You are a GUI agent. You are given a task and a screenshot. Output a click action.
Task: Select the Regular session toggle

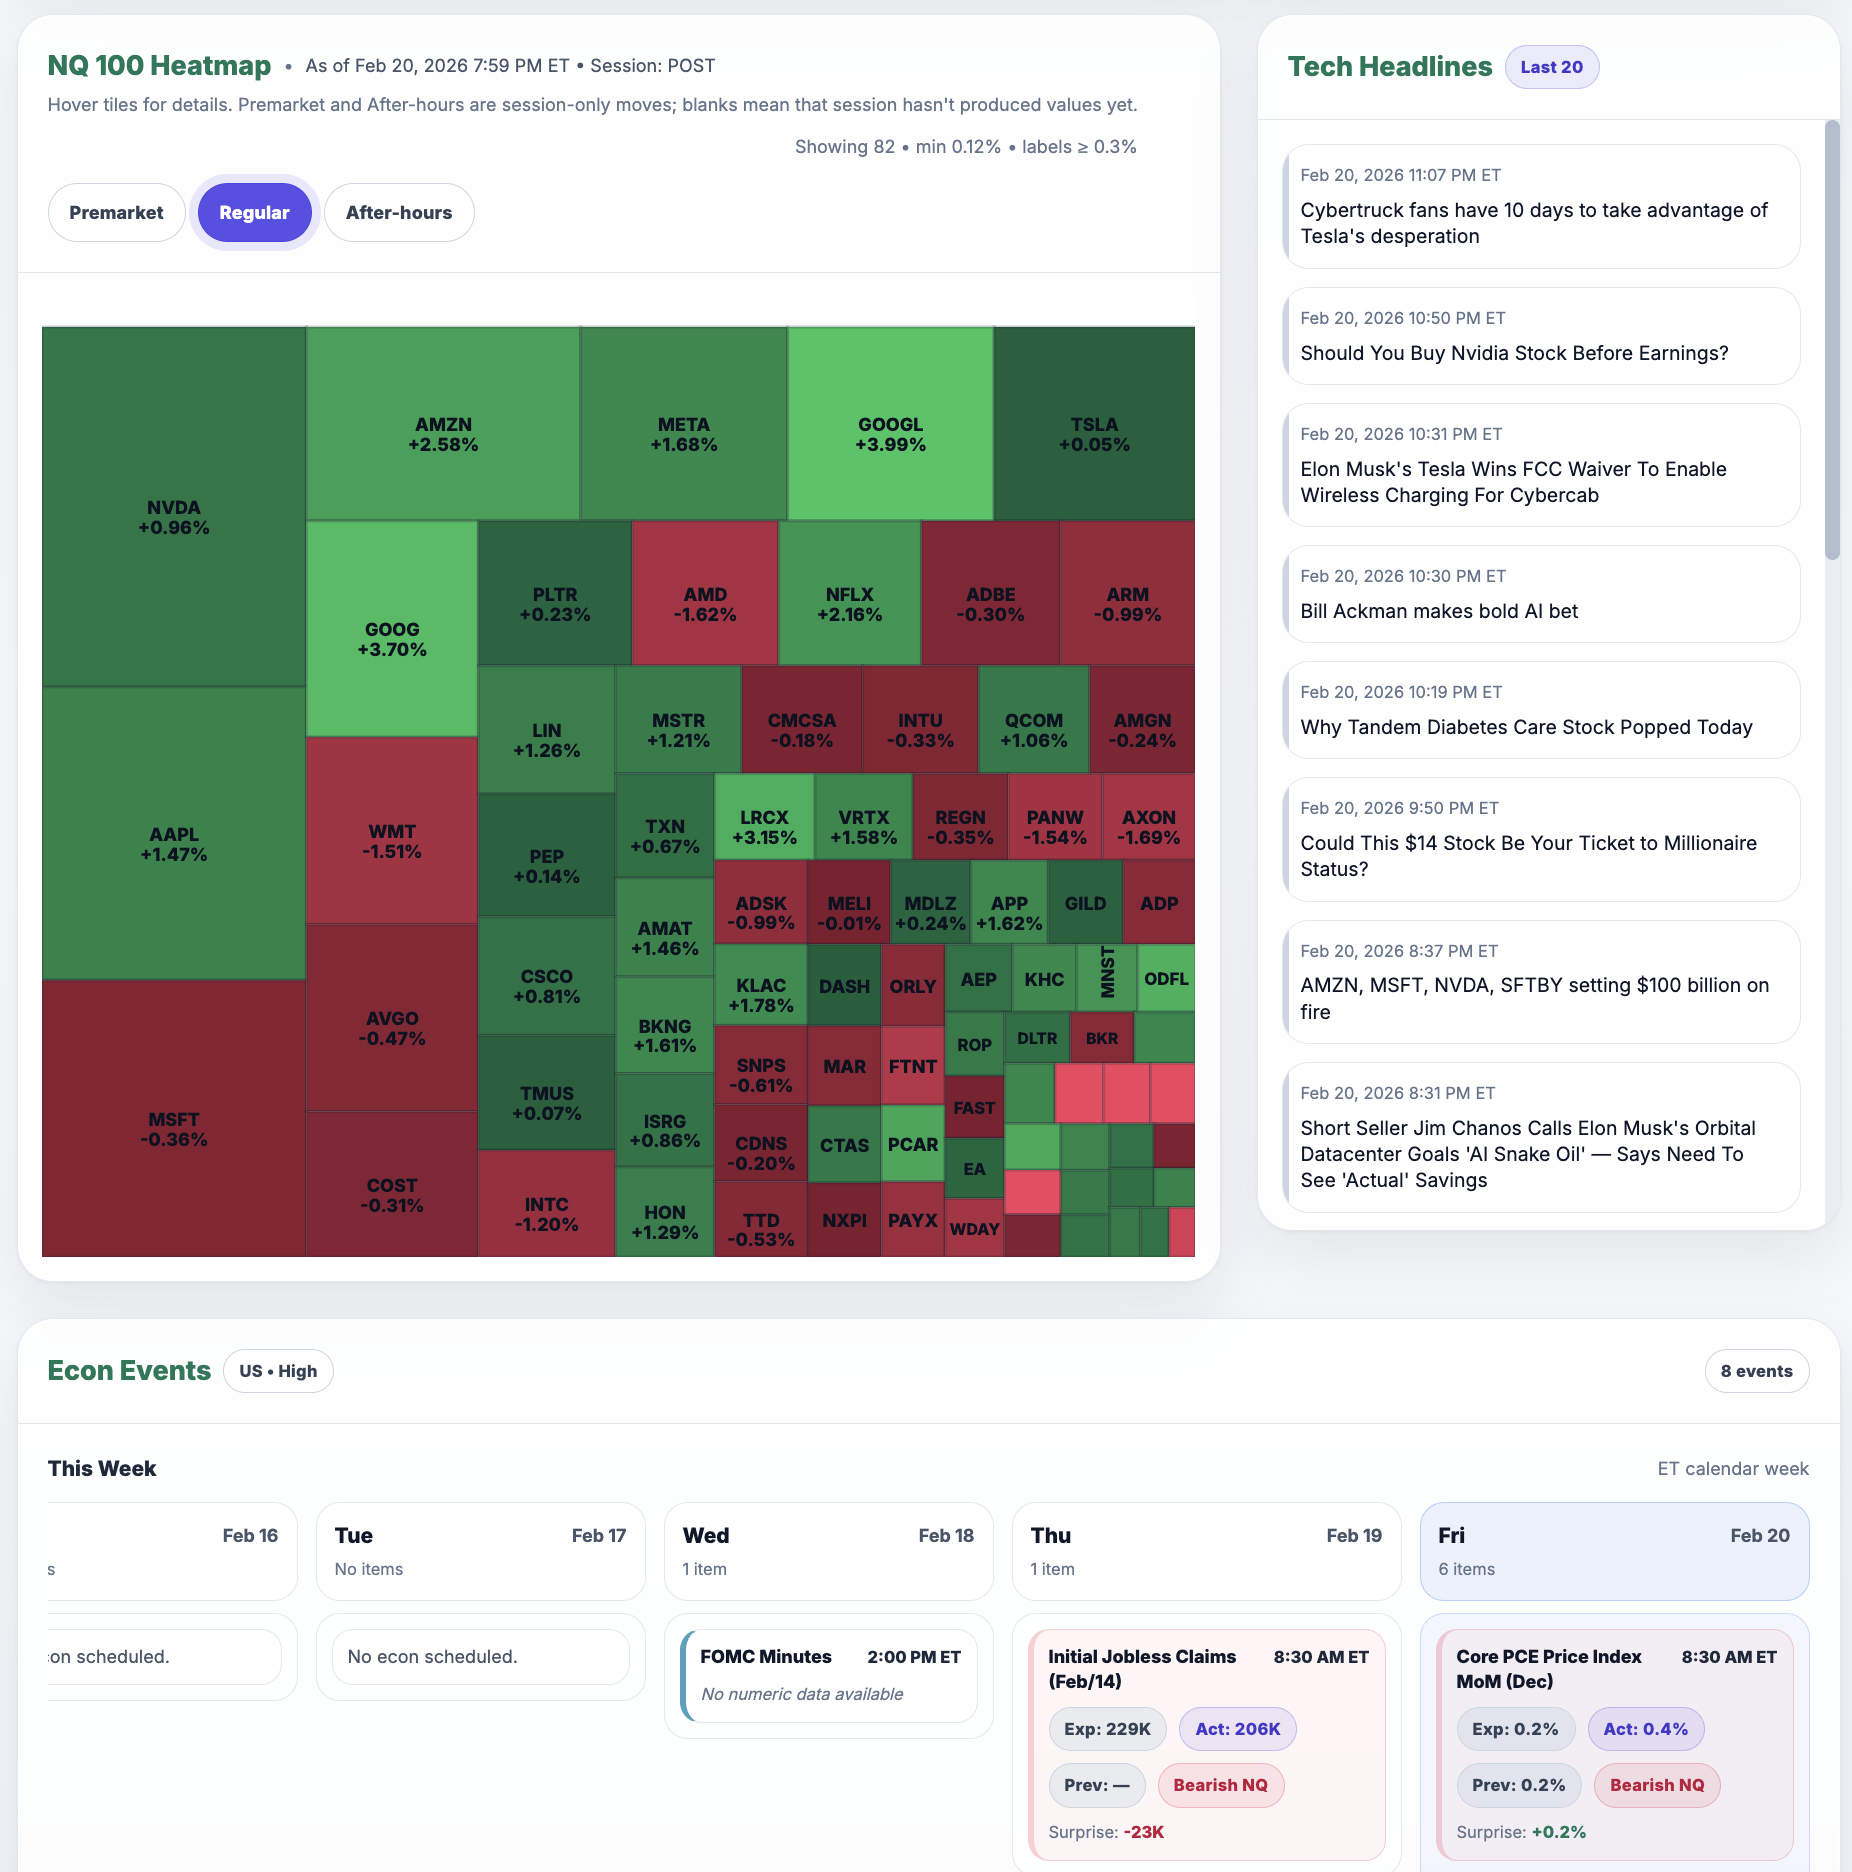tap(254, 212)
